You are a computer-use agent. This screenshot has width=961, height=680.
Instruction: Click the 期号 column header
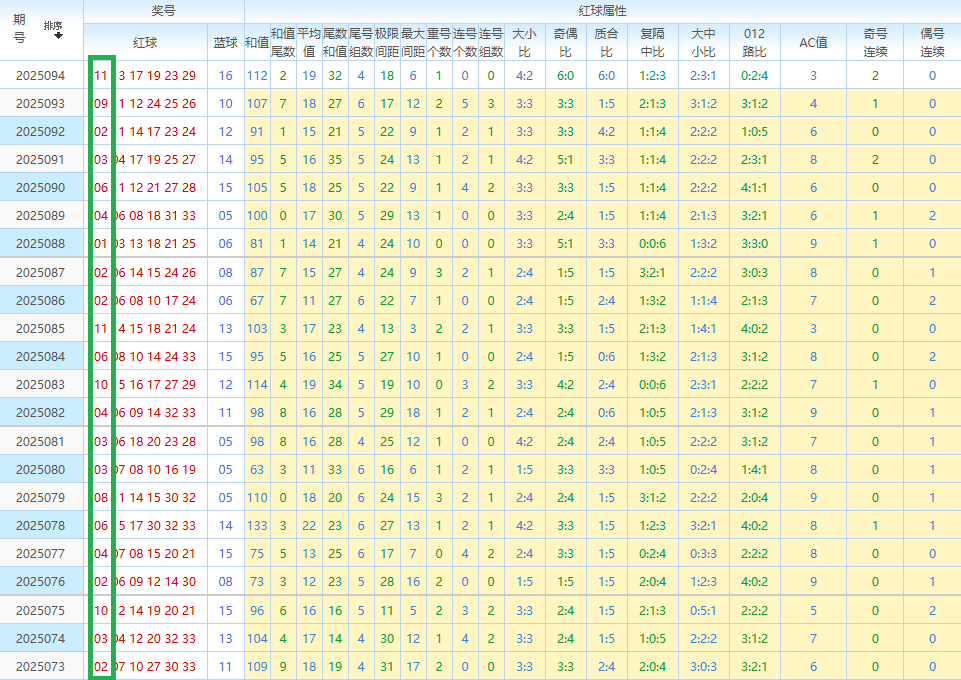pos(19,29)
